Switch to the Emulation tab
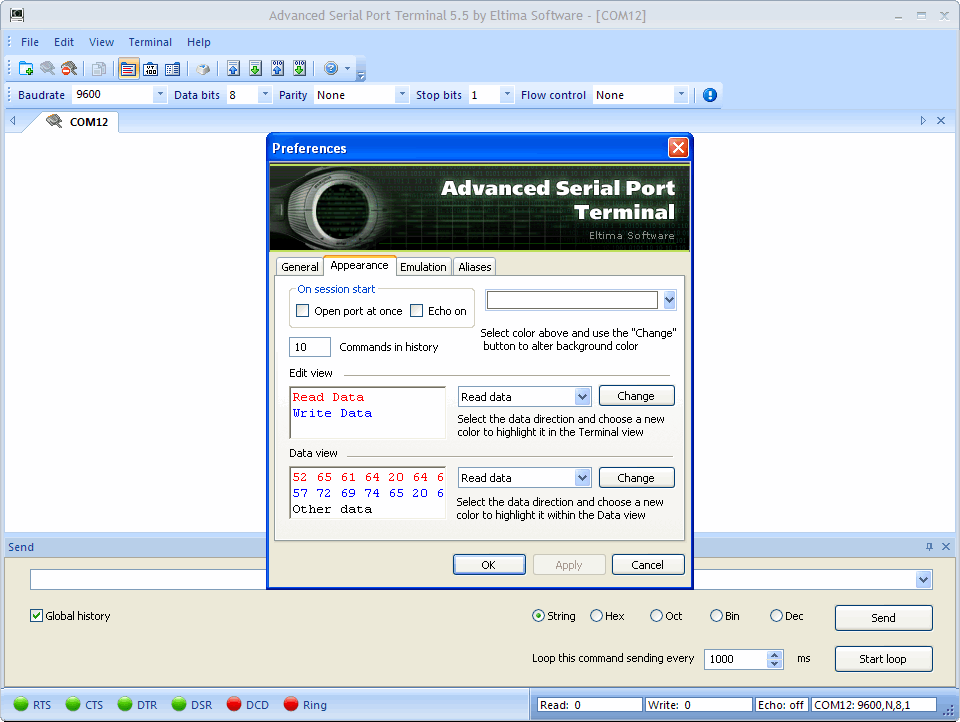960x722 pixels. tap(423, 267)
